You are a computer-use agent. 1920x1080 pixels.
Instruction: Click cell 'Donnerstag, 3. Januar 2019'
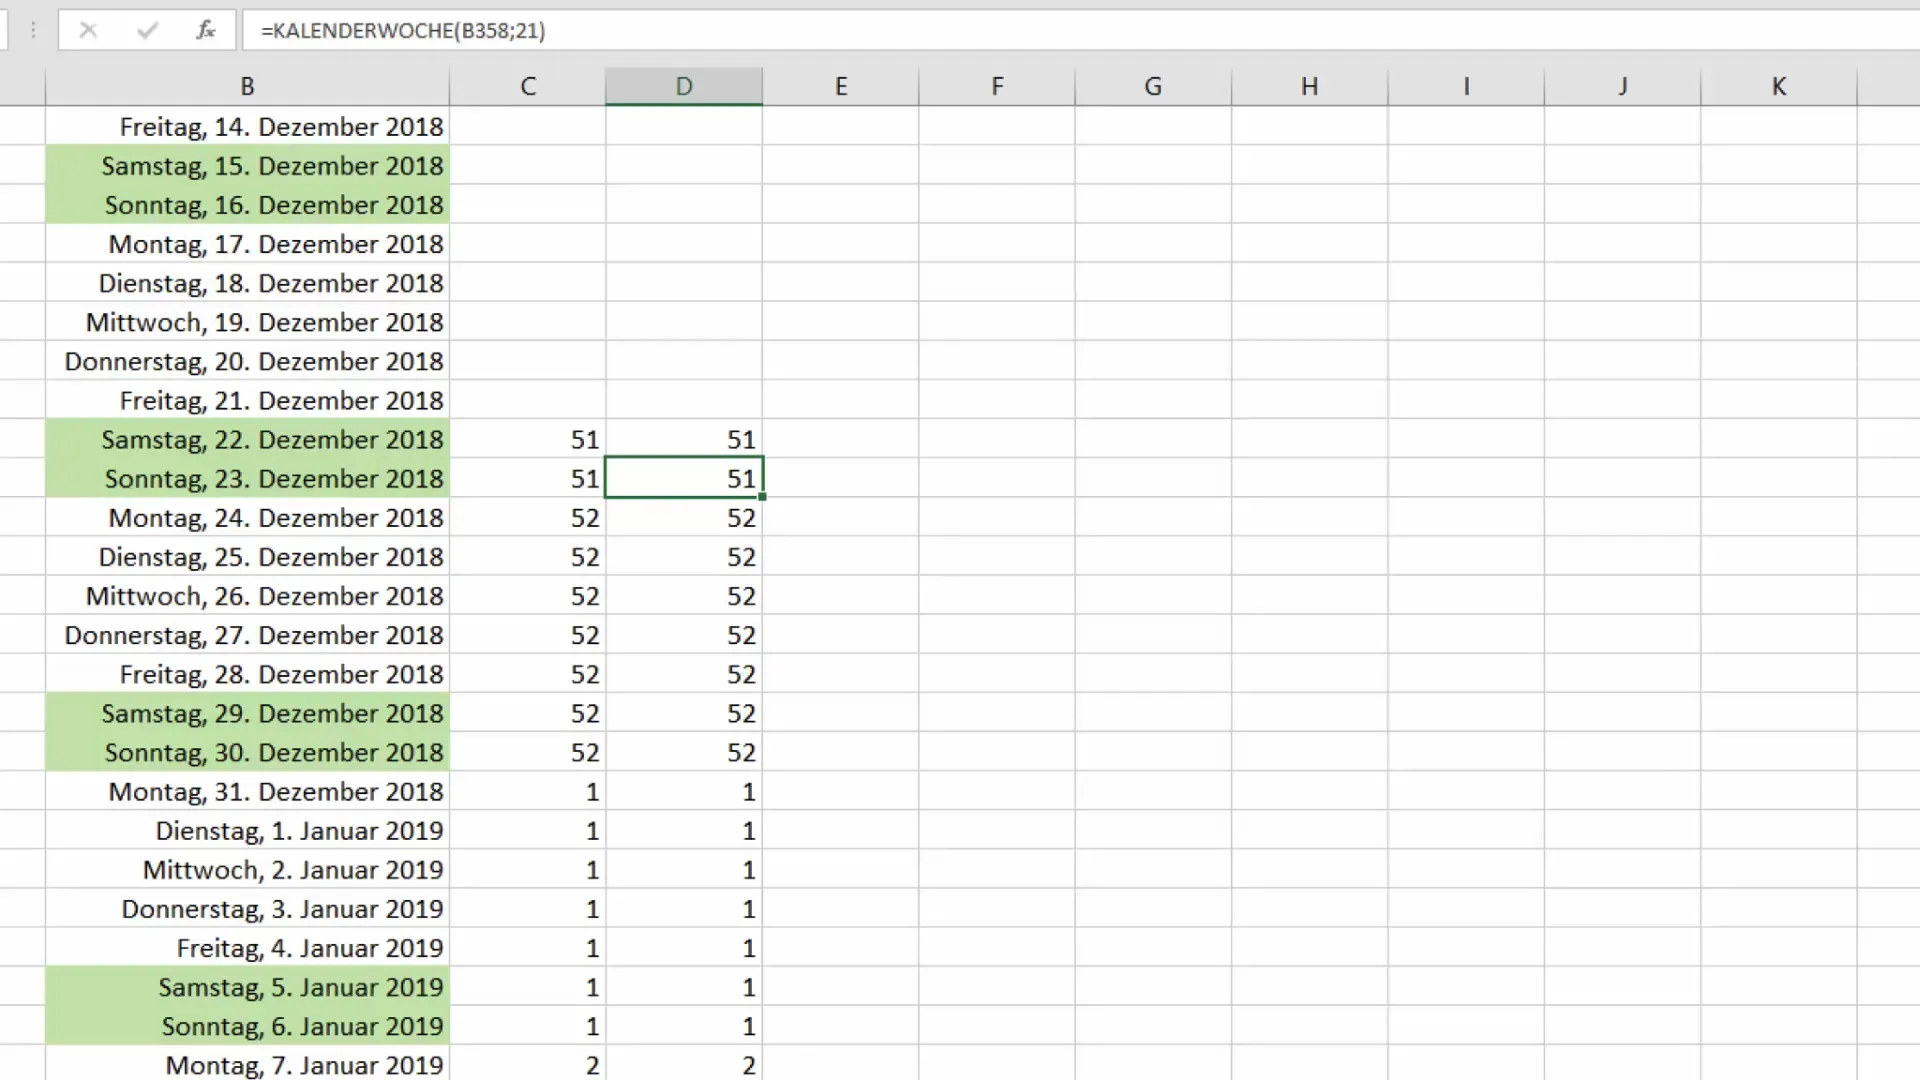coord(247,908)
